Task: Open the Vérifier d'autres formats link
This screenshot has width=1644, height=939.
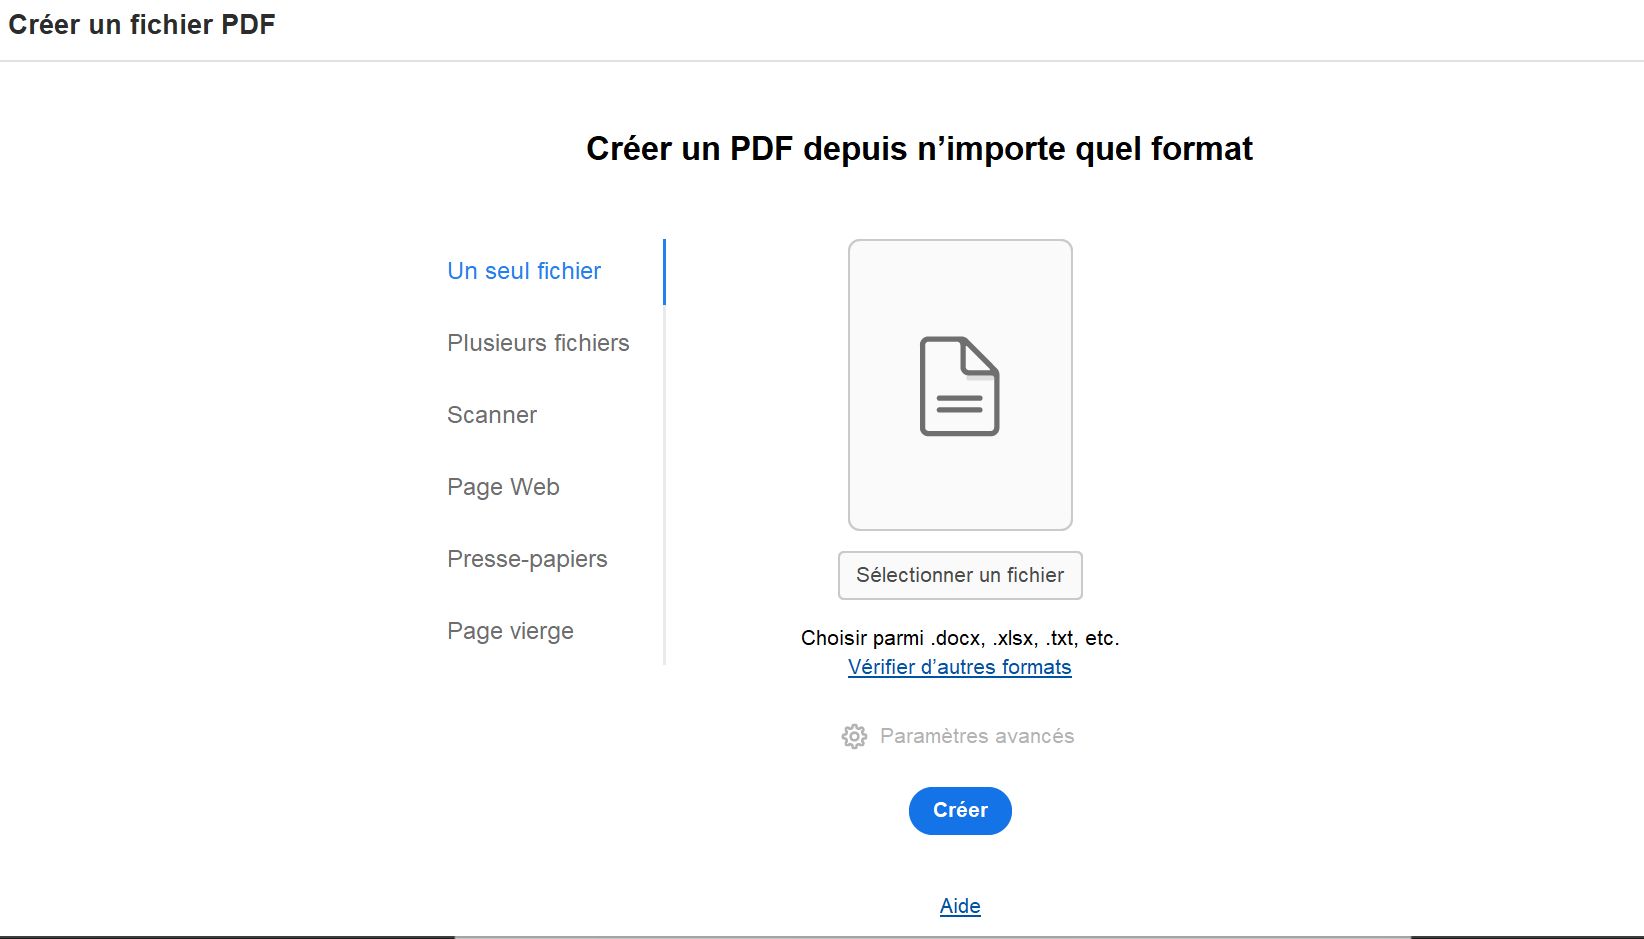Action: (959, 667)
